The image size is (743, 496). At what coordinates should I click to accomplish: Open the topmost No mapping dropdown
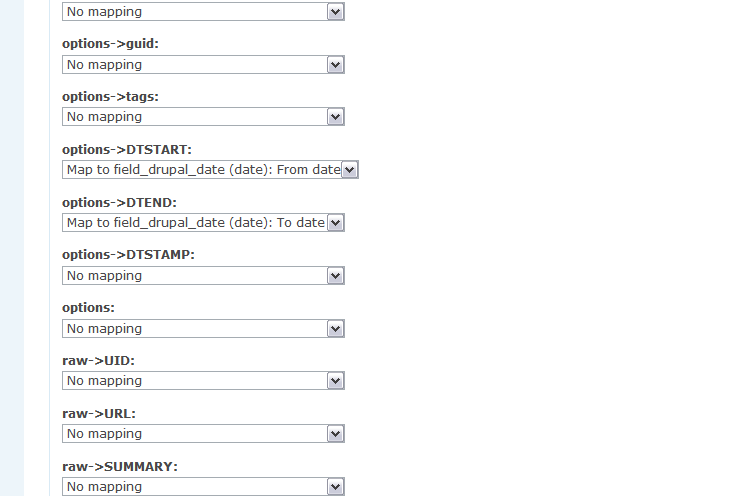[203, 12]
